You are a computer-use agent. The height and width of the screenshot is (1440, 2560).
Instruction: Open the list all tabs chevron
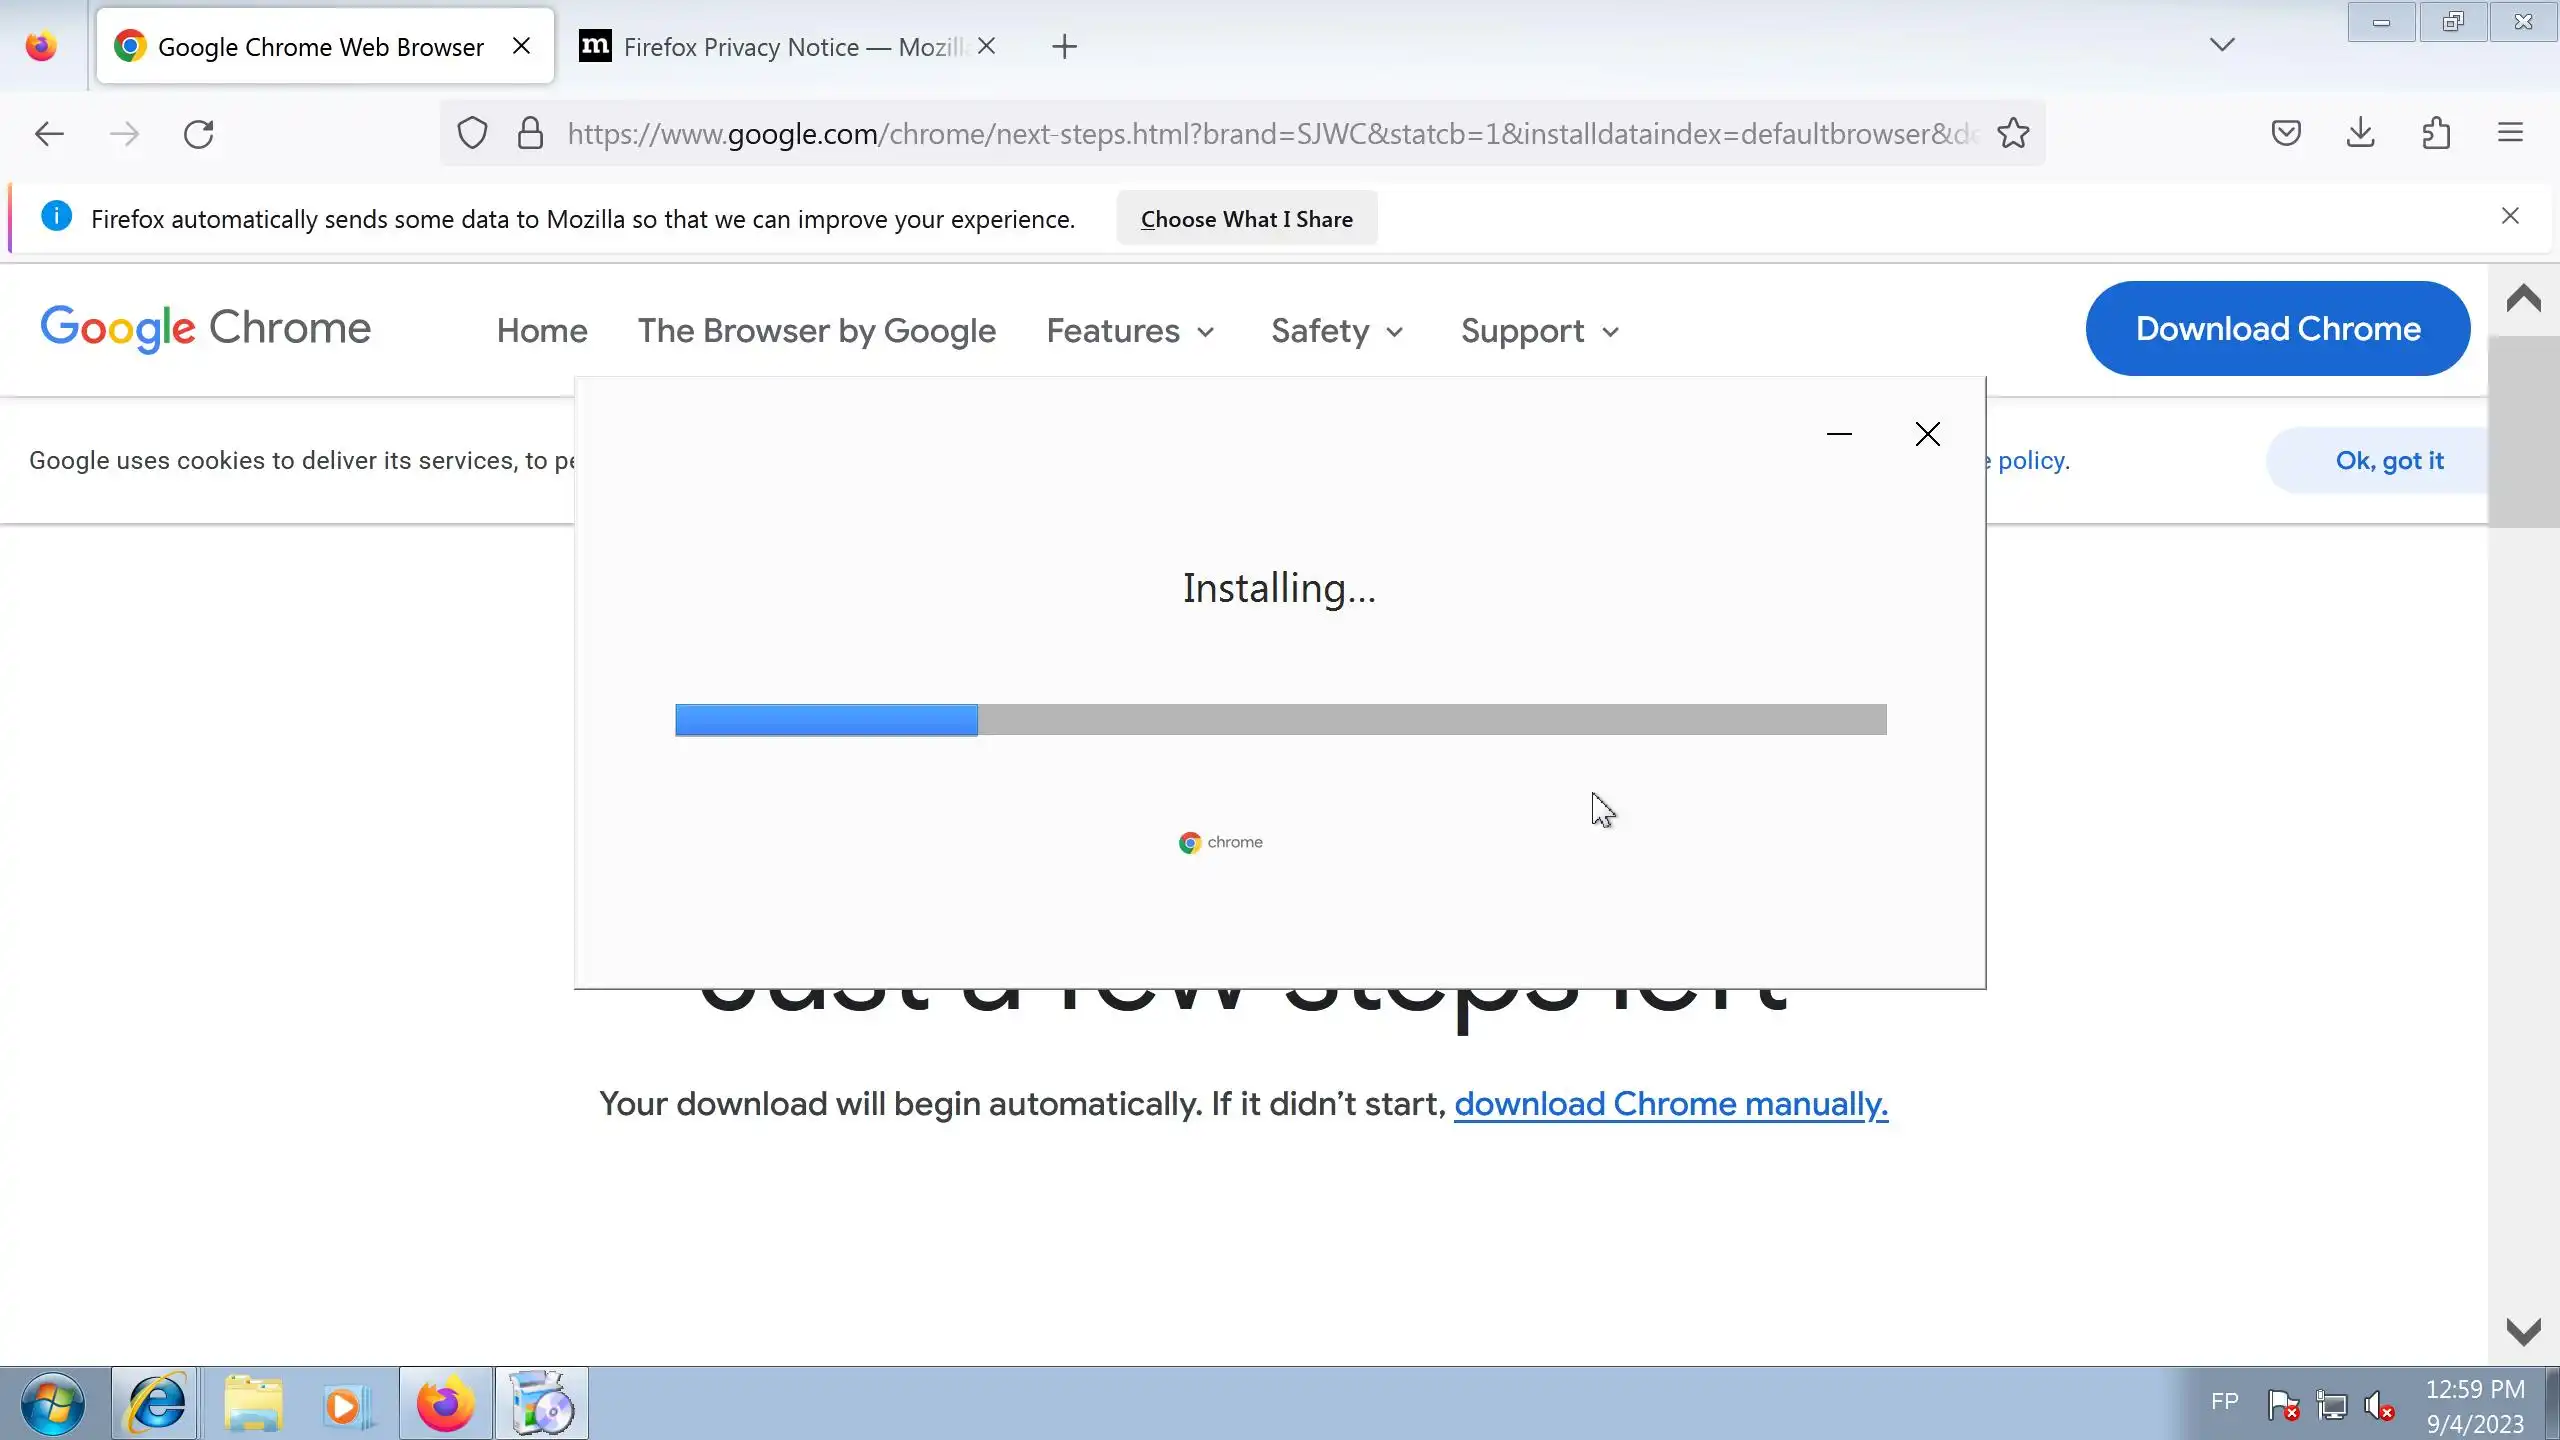(2222, 45)
